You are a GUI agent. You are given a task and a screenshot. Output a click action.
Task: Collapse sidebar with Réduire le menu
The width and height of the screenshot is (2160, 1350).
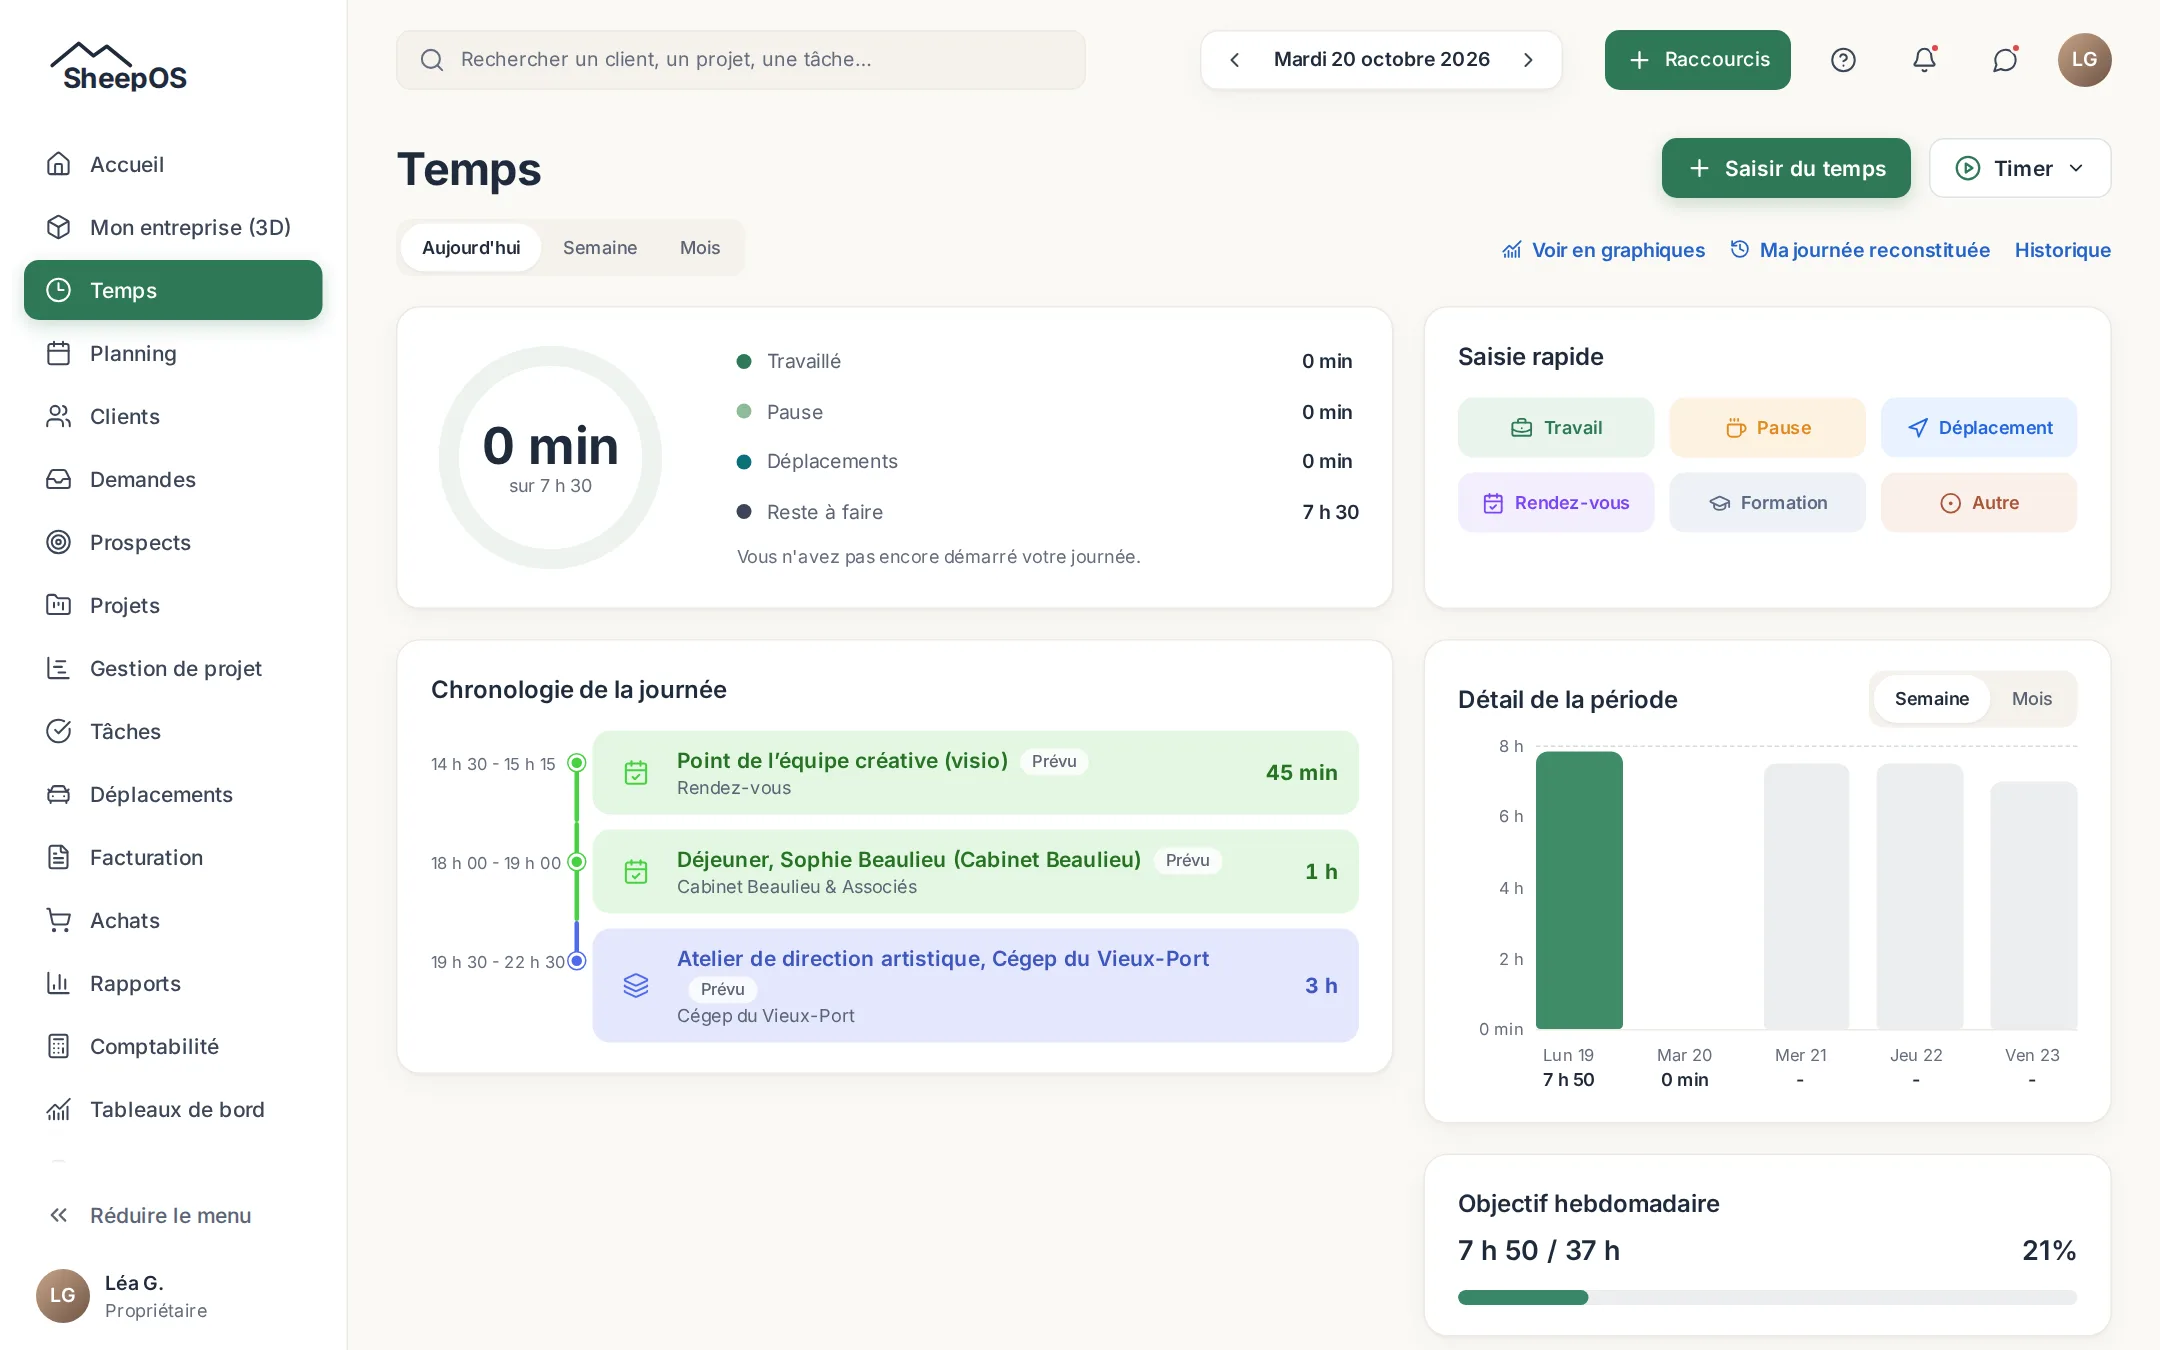click(173, 1215)
